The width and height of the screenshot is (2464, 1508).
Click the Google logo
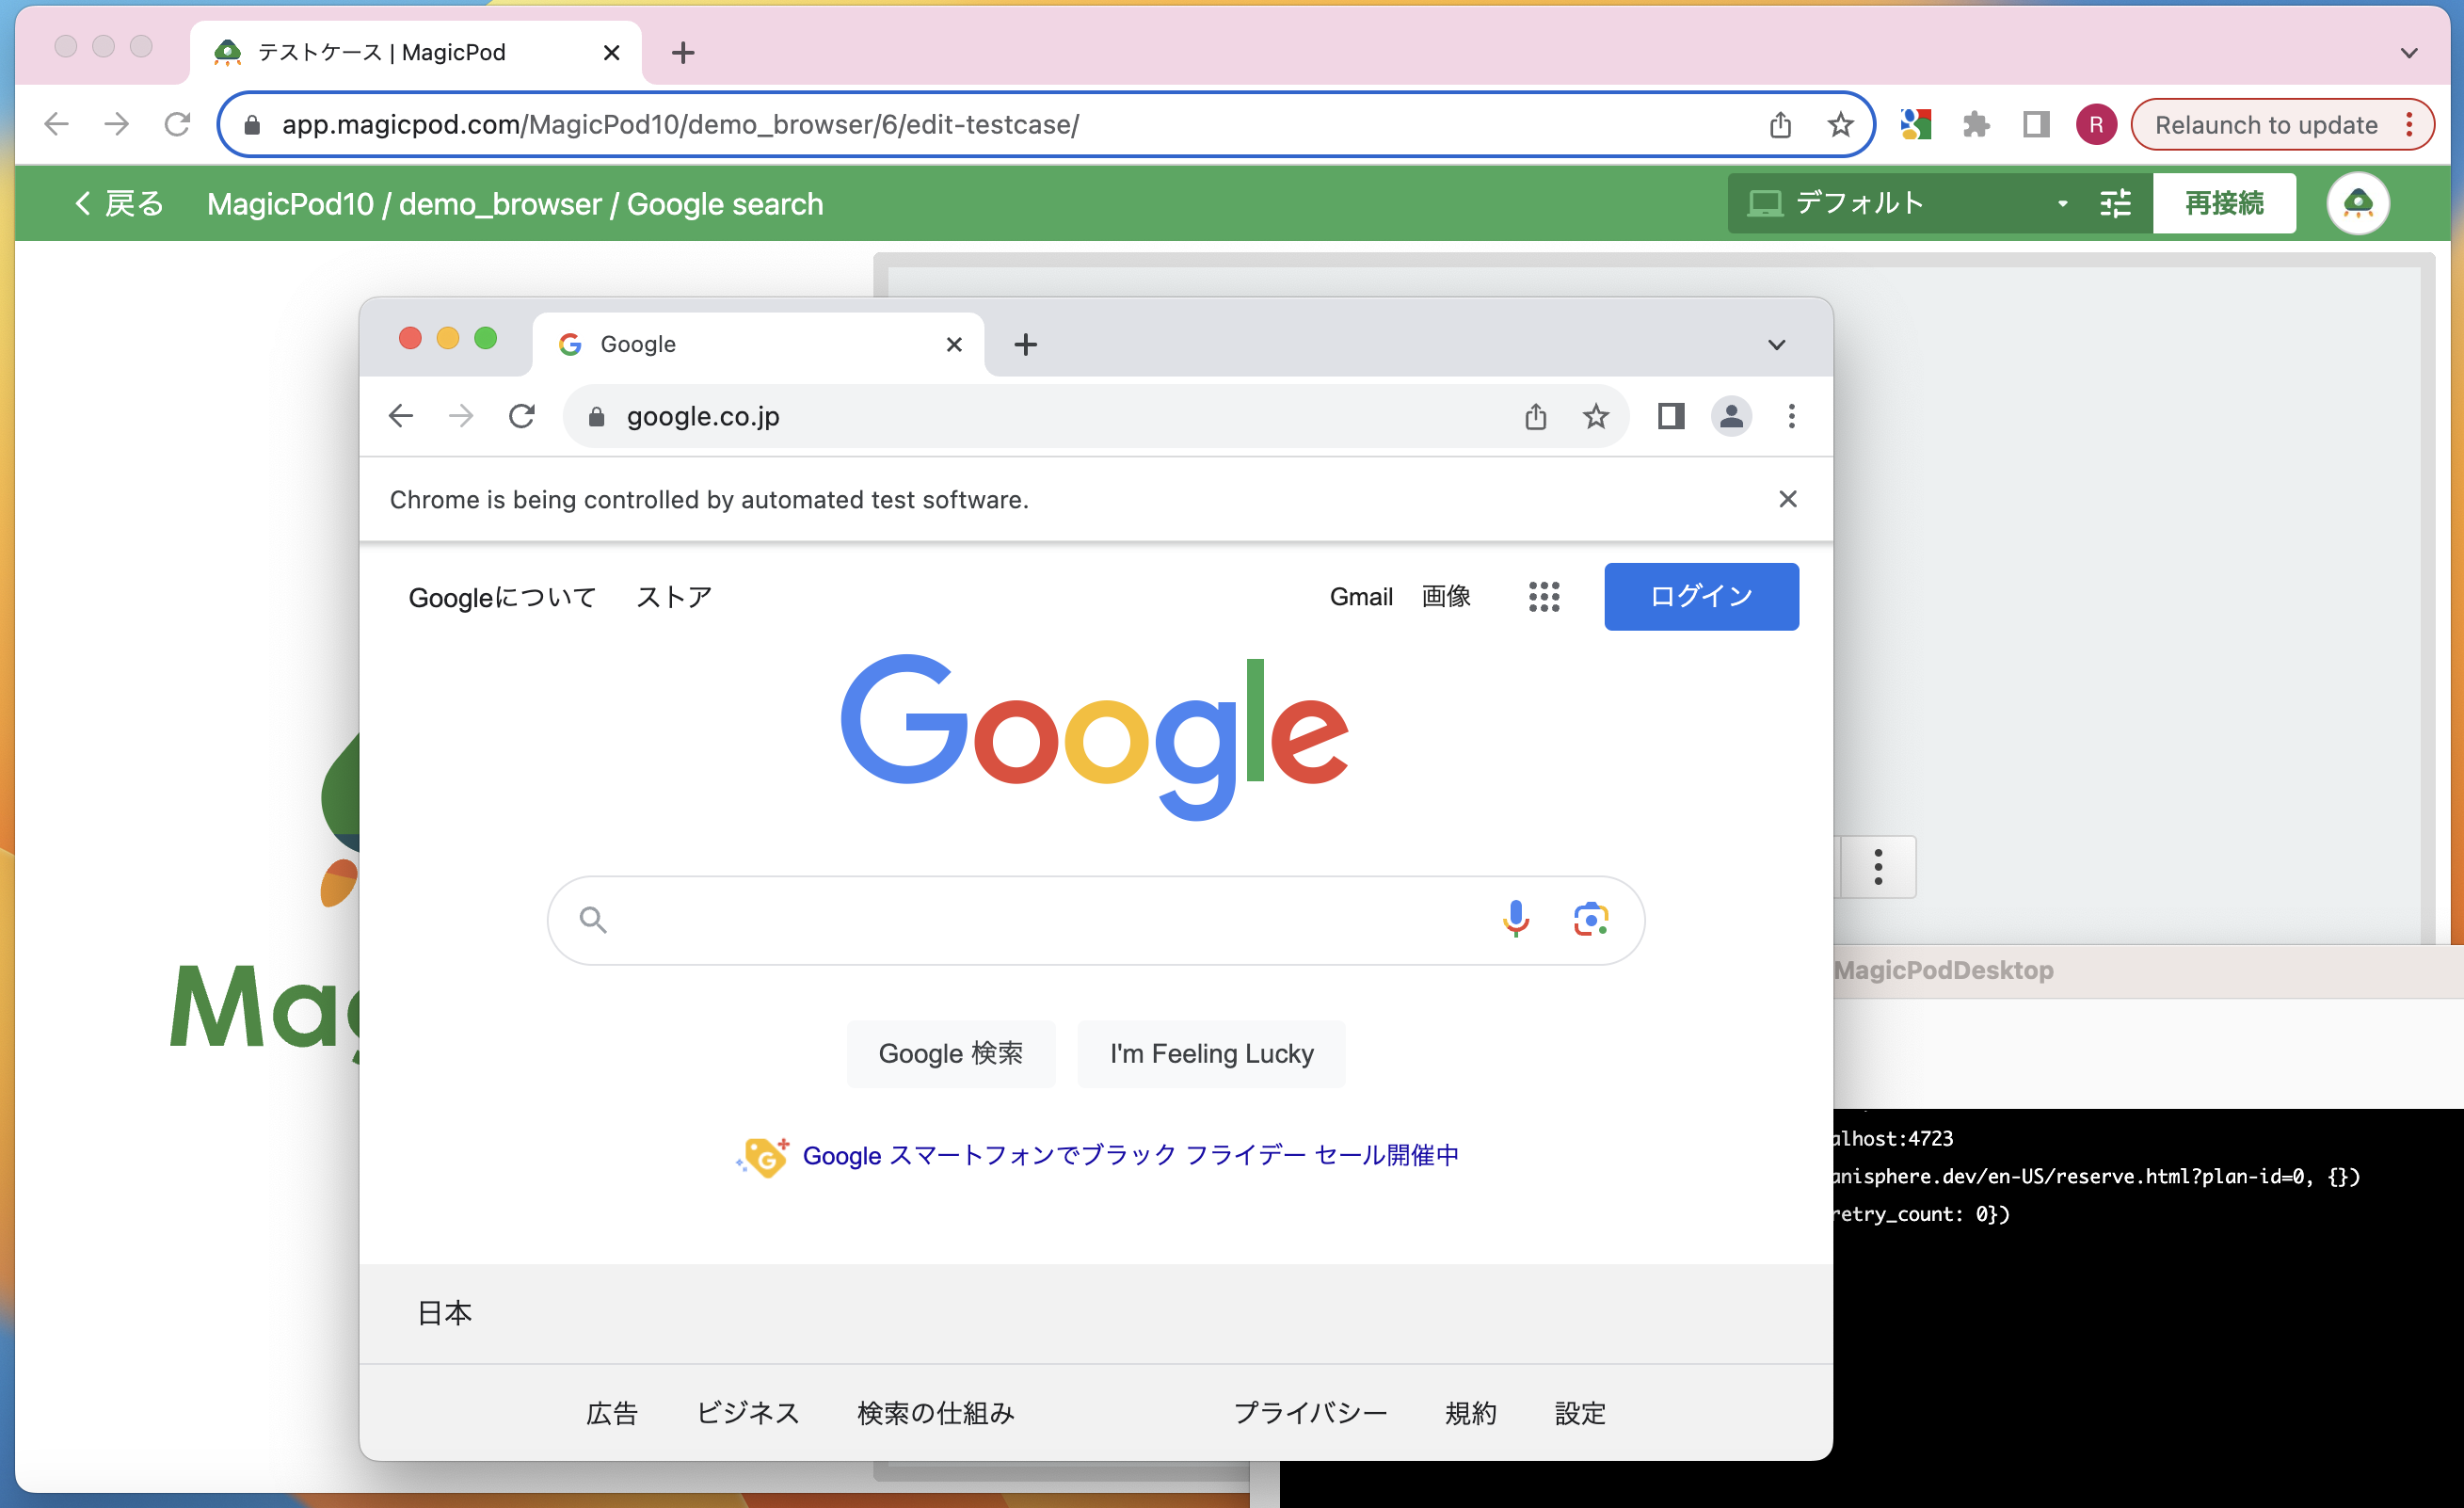click(x=1095, y=738)
